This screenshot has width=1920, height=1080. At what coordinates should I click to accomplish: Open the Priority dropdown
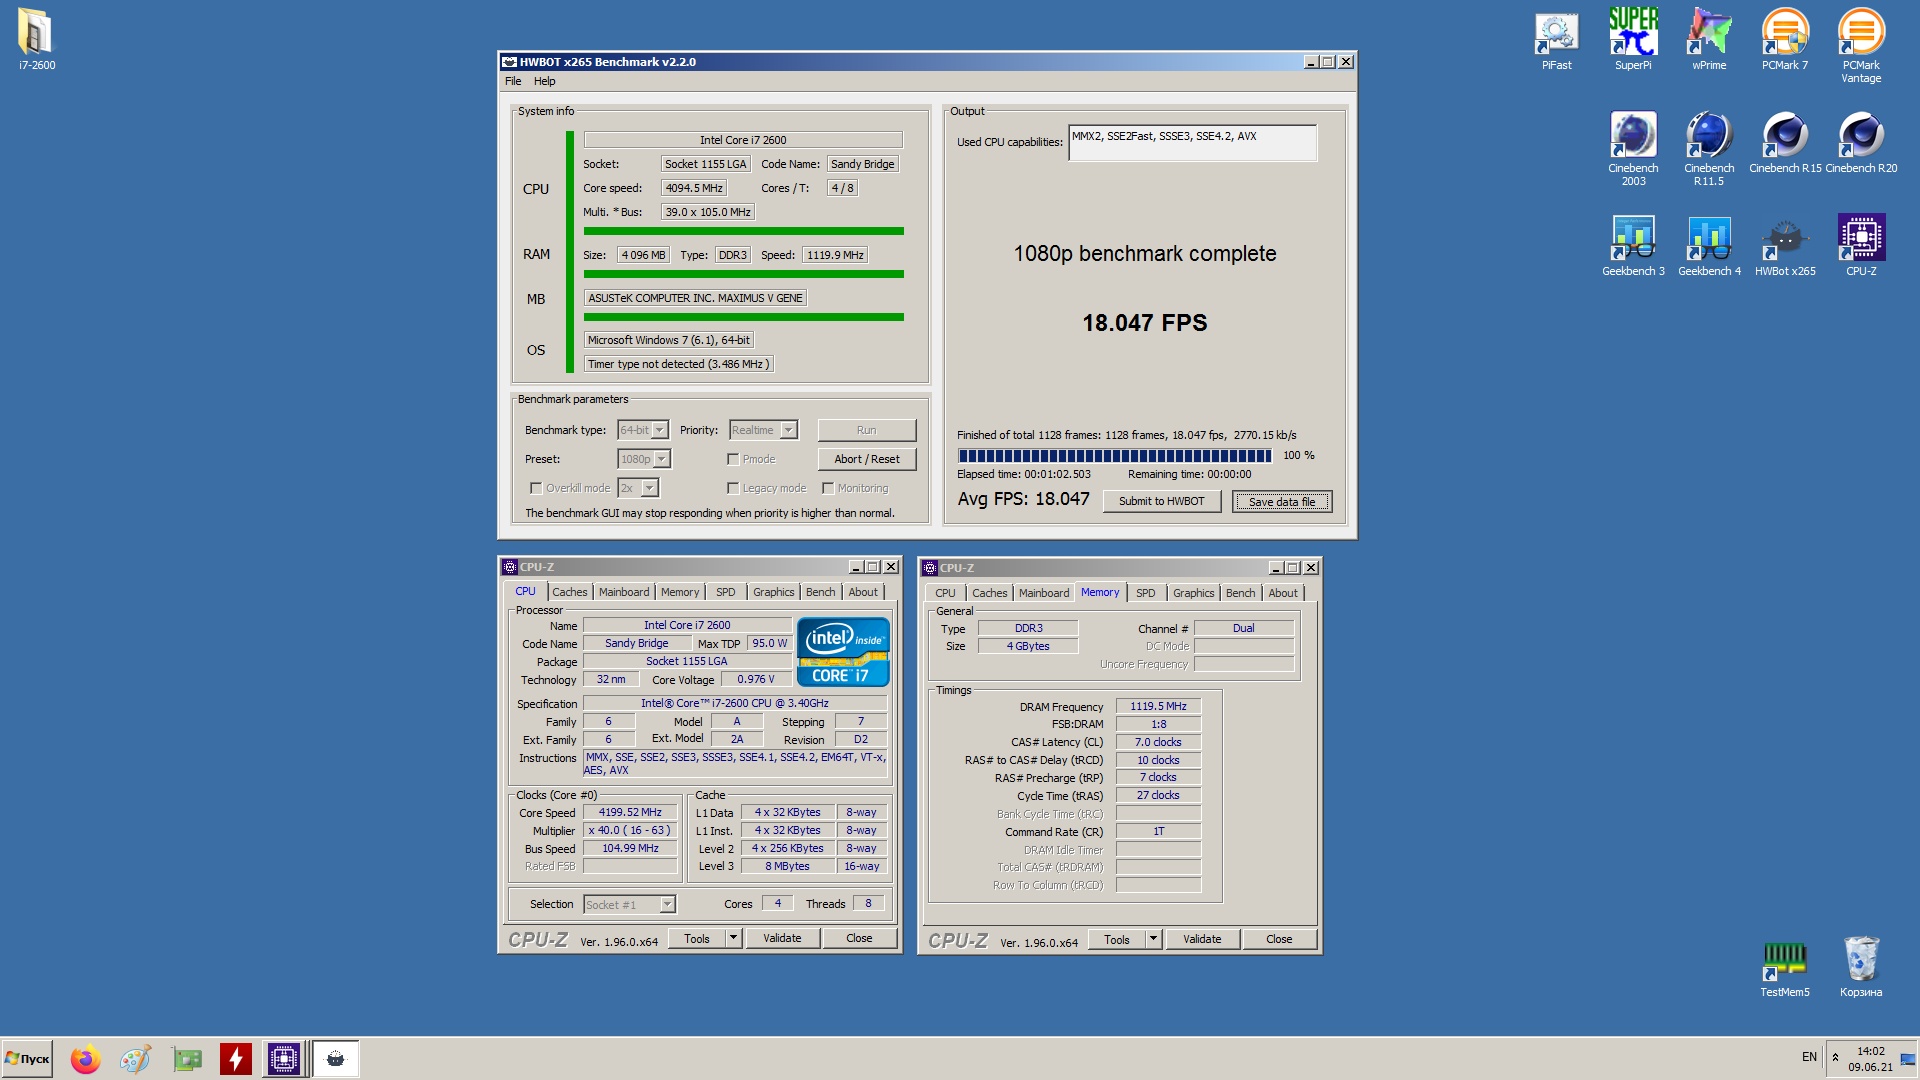(x=789, y=430)
